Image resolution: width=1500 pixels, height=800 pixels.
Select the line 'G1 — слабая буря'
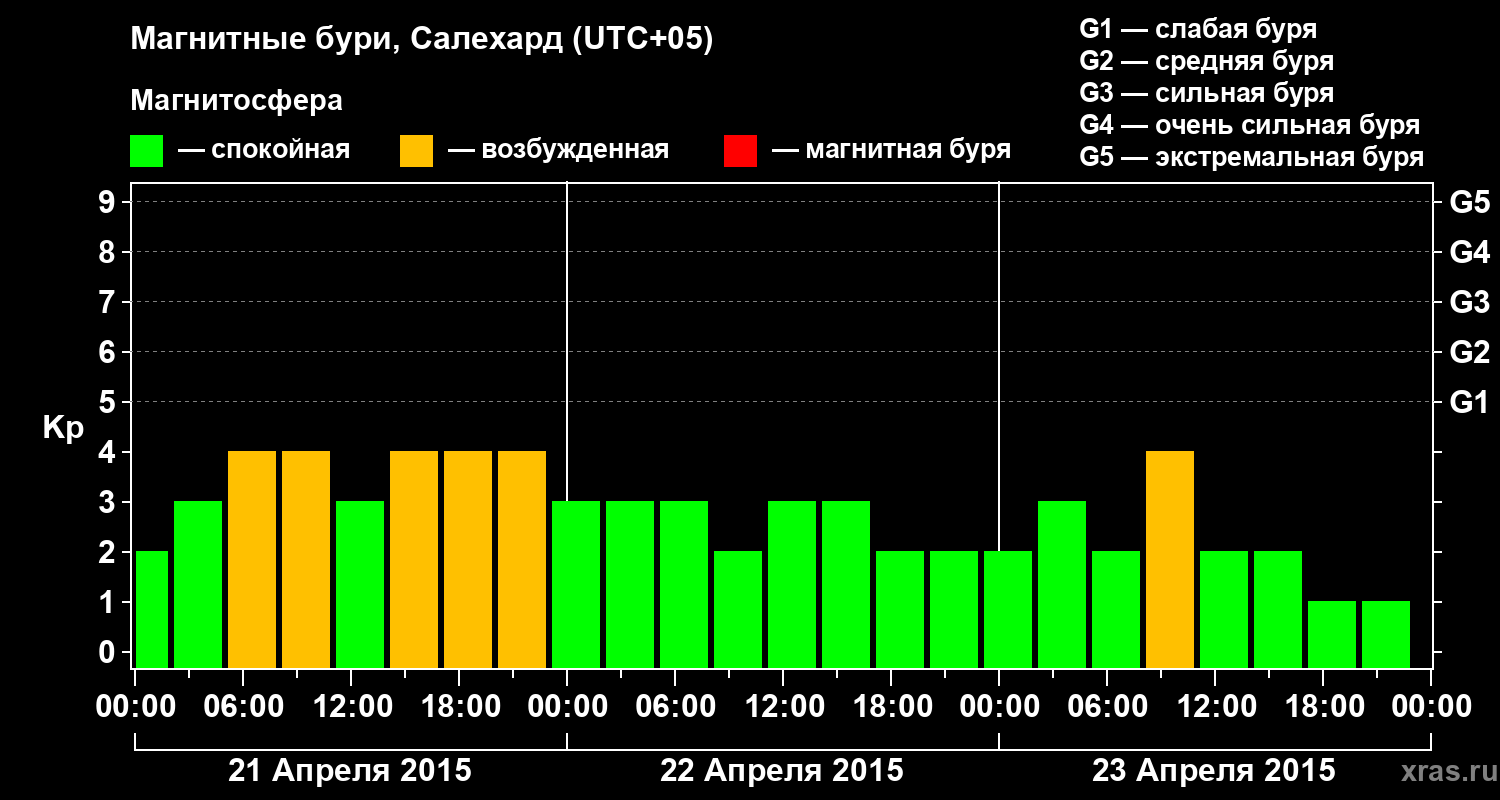coord(1198,29)
